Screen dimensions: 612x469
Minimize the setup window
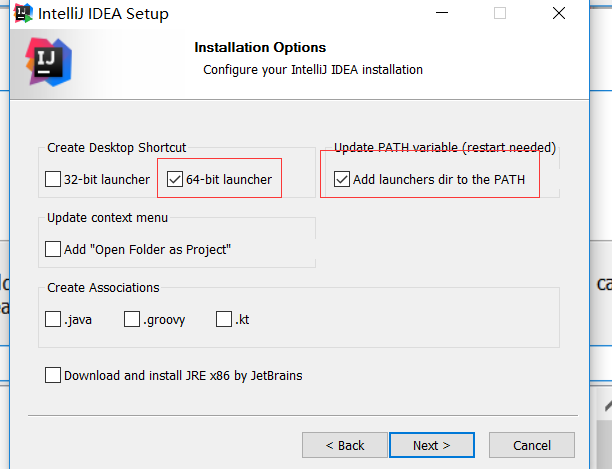[x=442, y=14]
